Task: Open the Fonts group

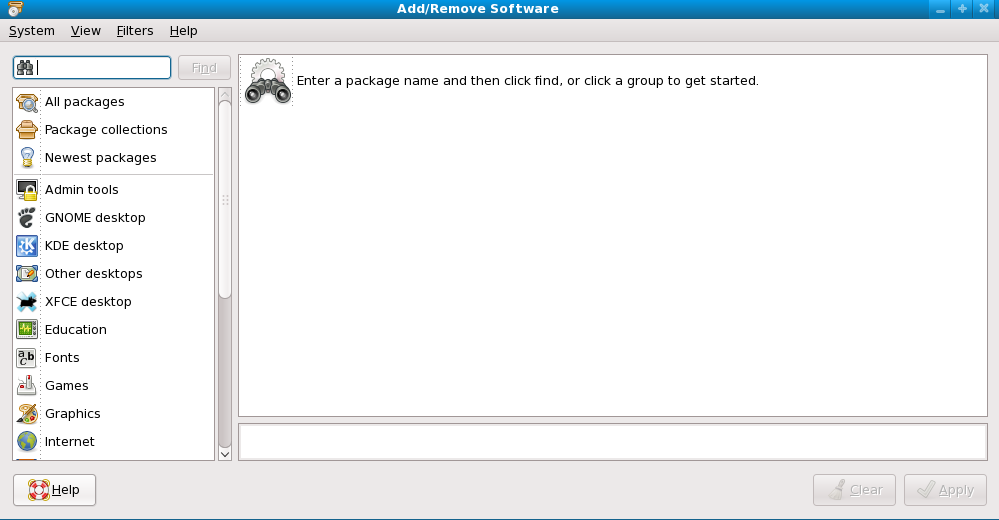Action: 113,358
